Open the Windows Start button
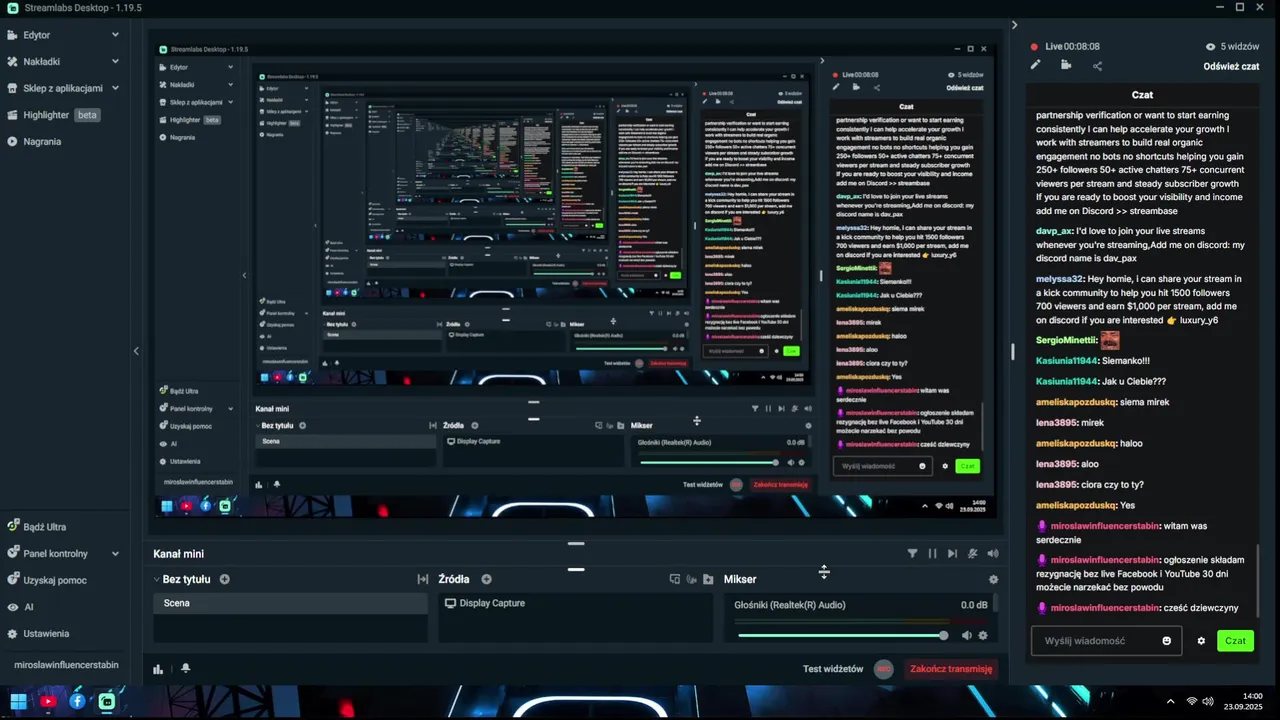 click(18, 701)
